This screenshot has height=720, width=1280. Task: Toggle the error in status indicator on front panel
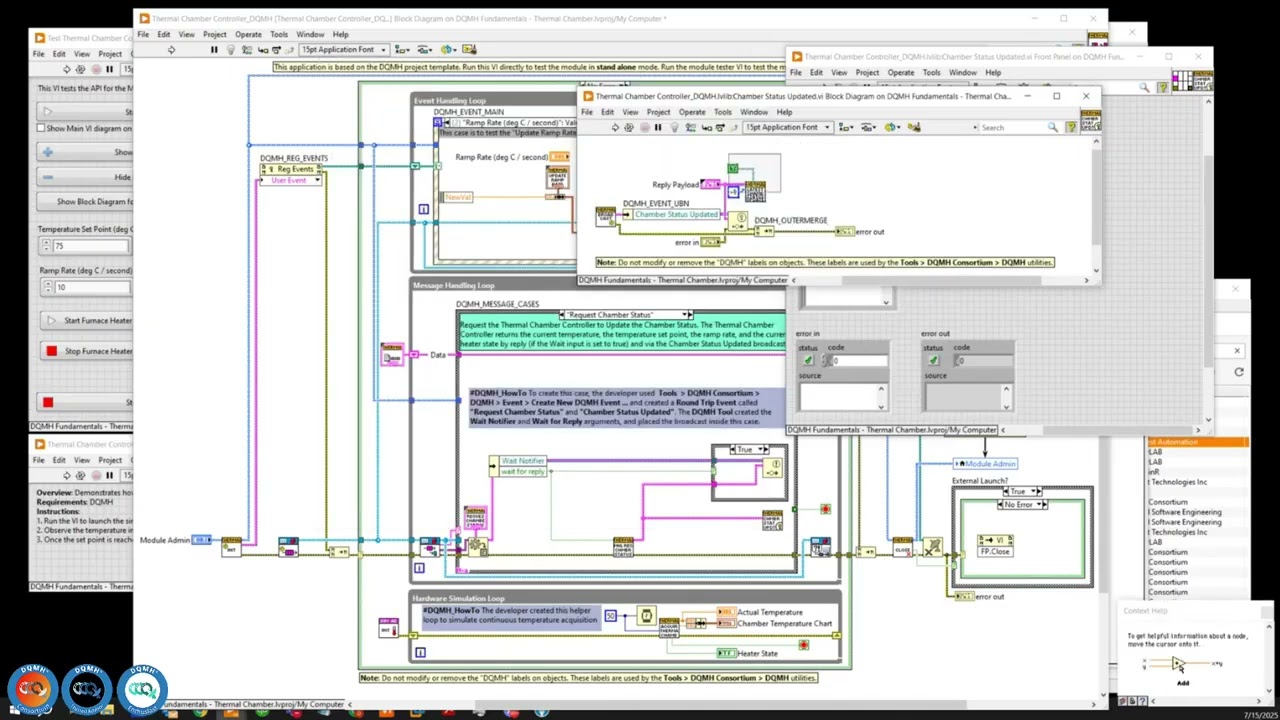[x=808, y=360]
